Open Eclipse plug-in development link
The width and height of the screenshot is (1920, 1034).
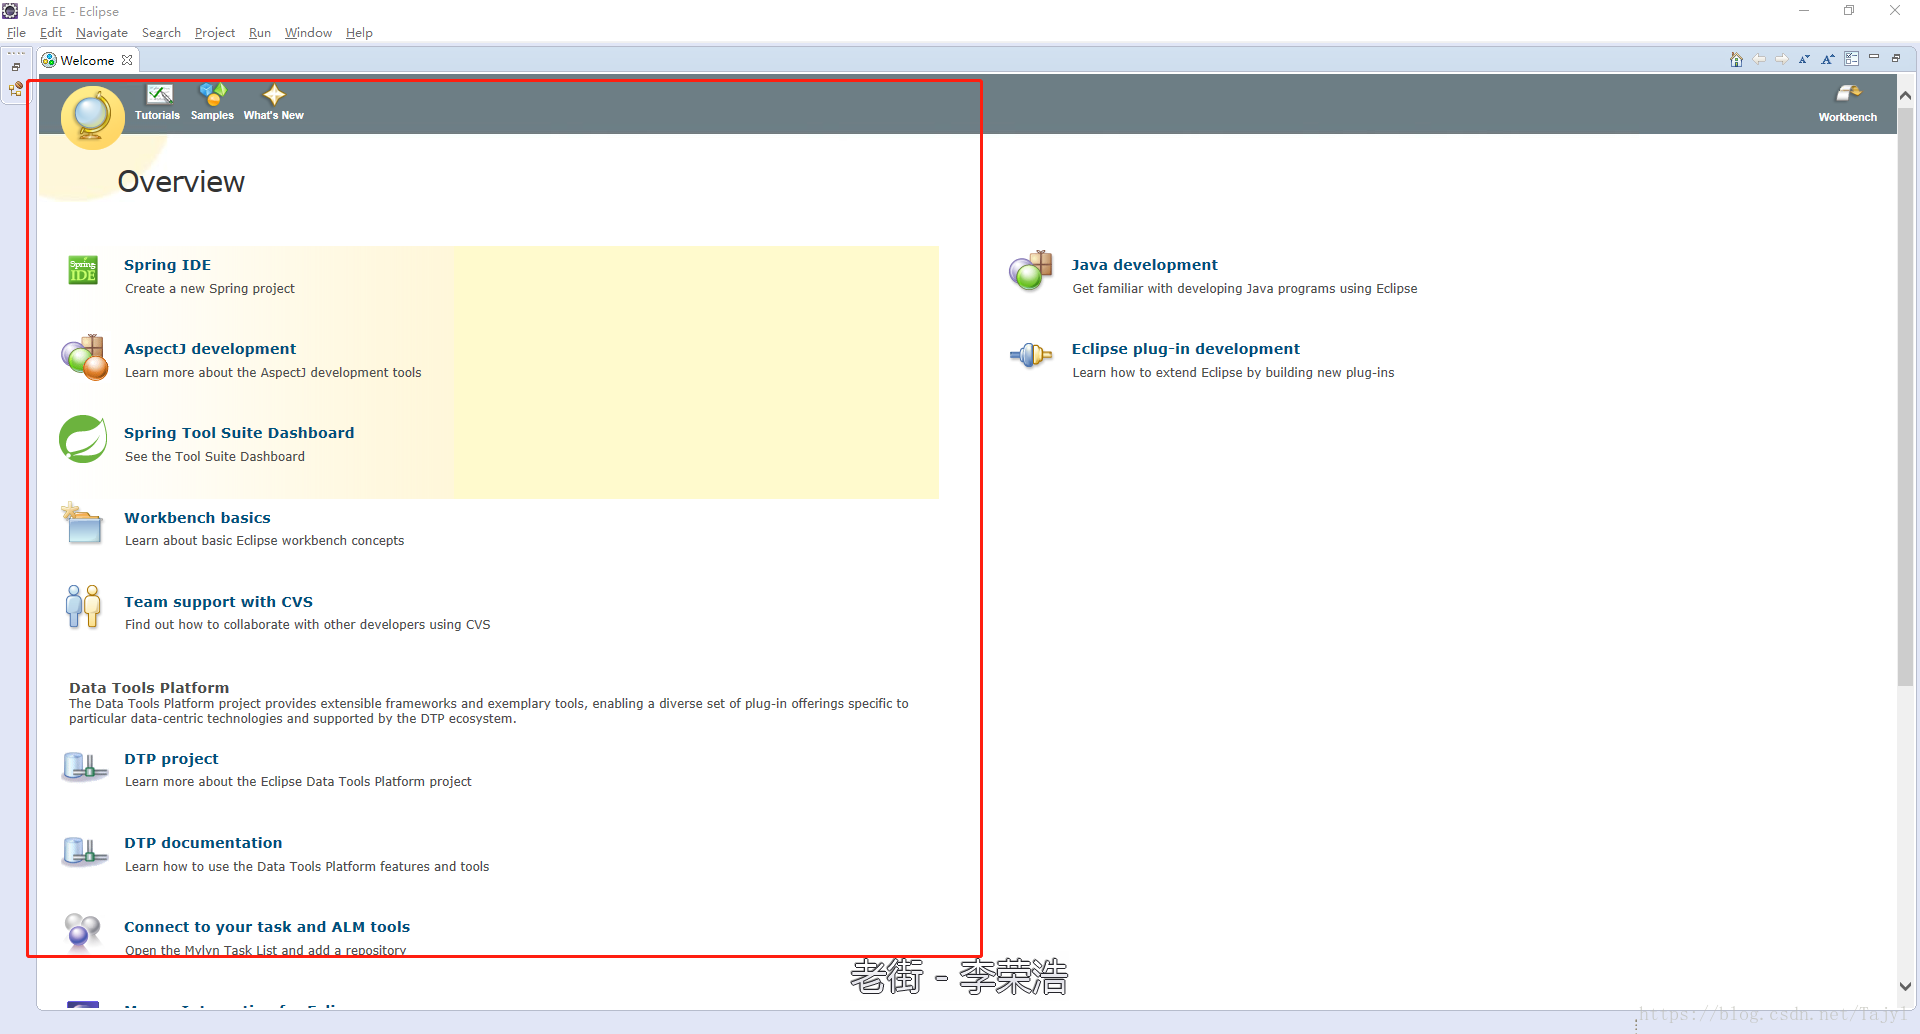point(1186,349)
